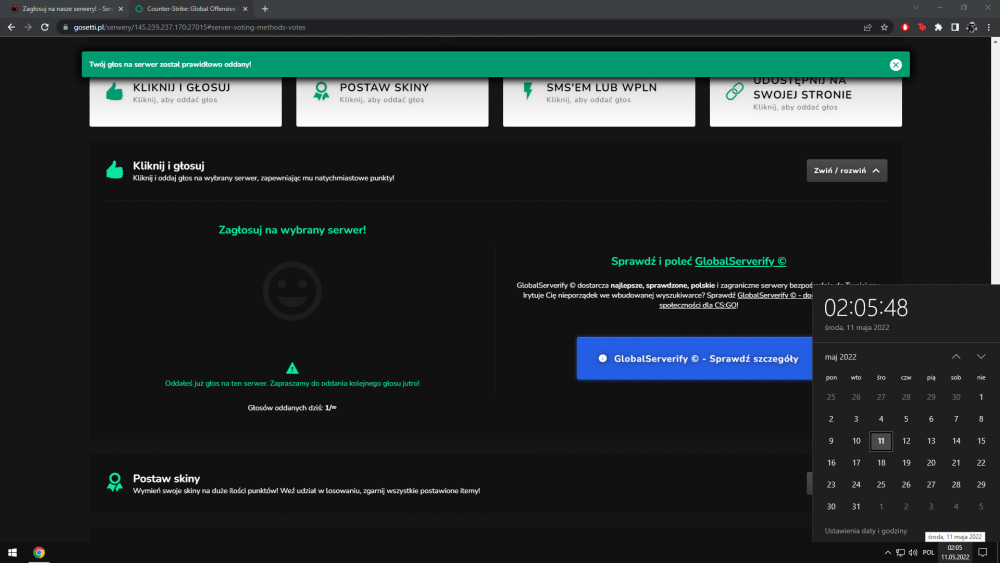Open the network tray icon

click(x=900, y=552)
